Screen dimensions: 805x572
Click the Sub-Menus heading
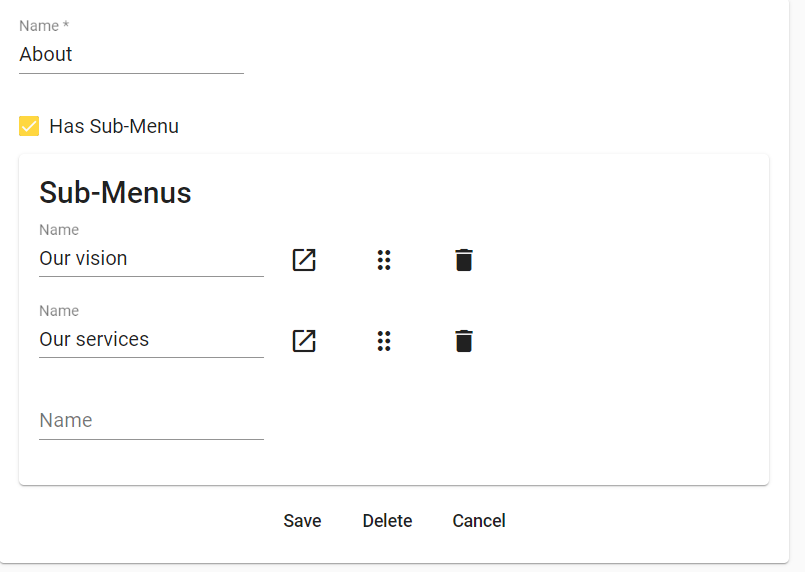(116, 193)
